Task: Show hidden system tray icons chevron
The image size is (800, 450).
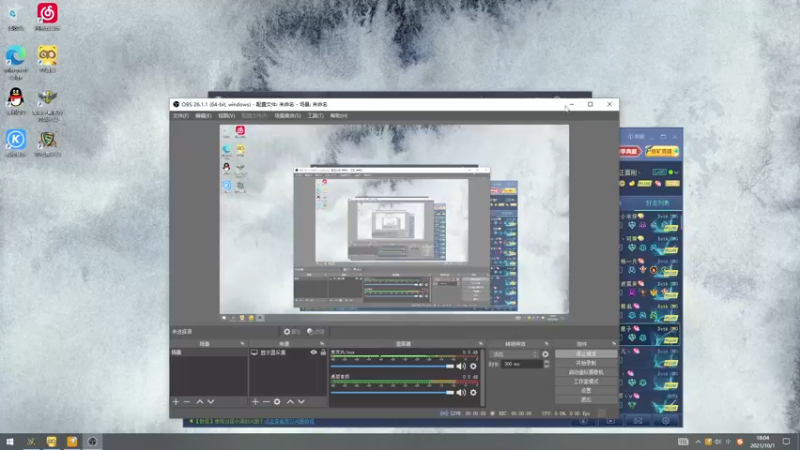Action: 698,442
